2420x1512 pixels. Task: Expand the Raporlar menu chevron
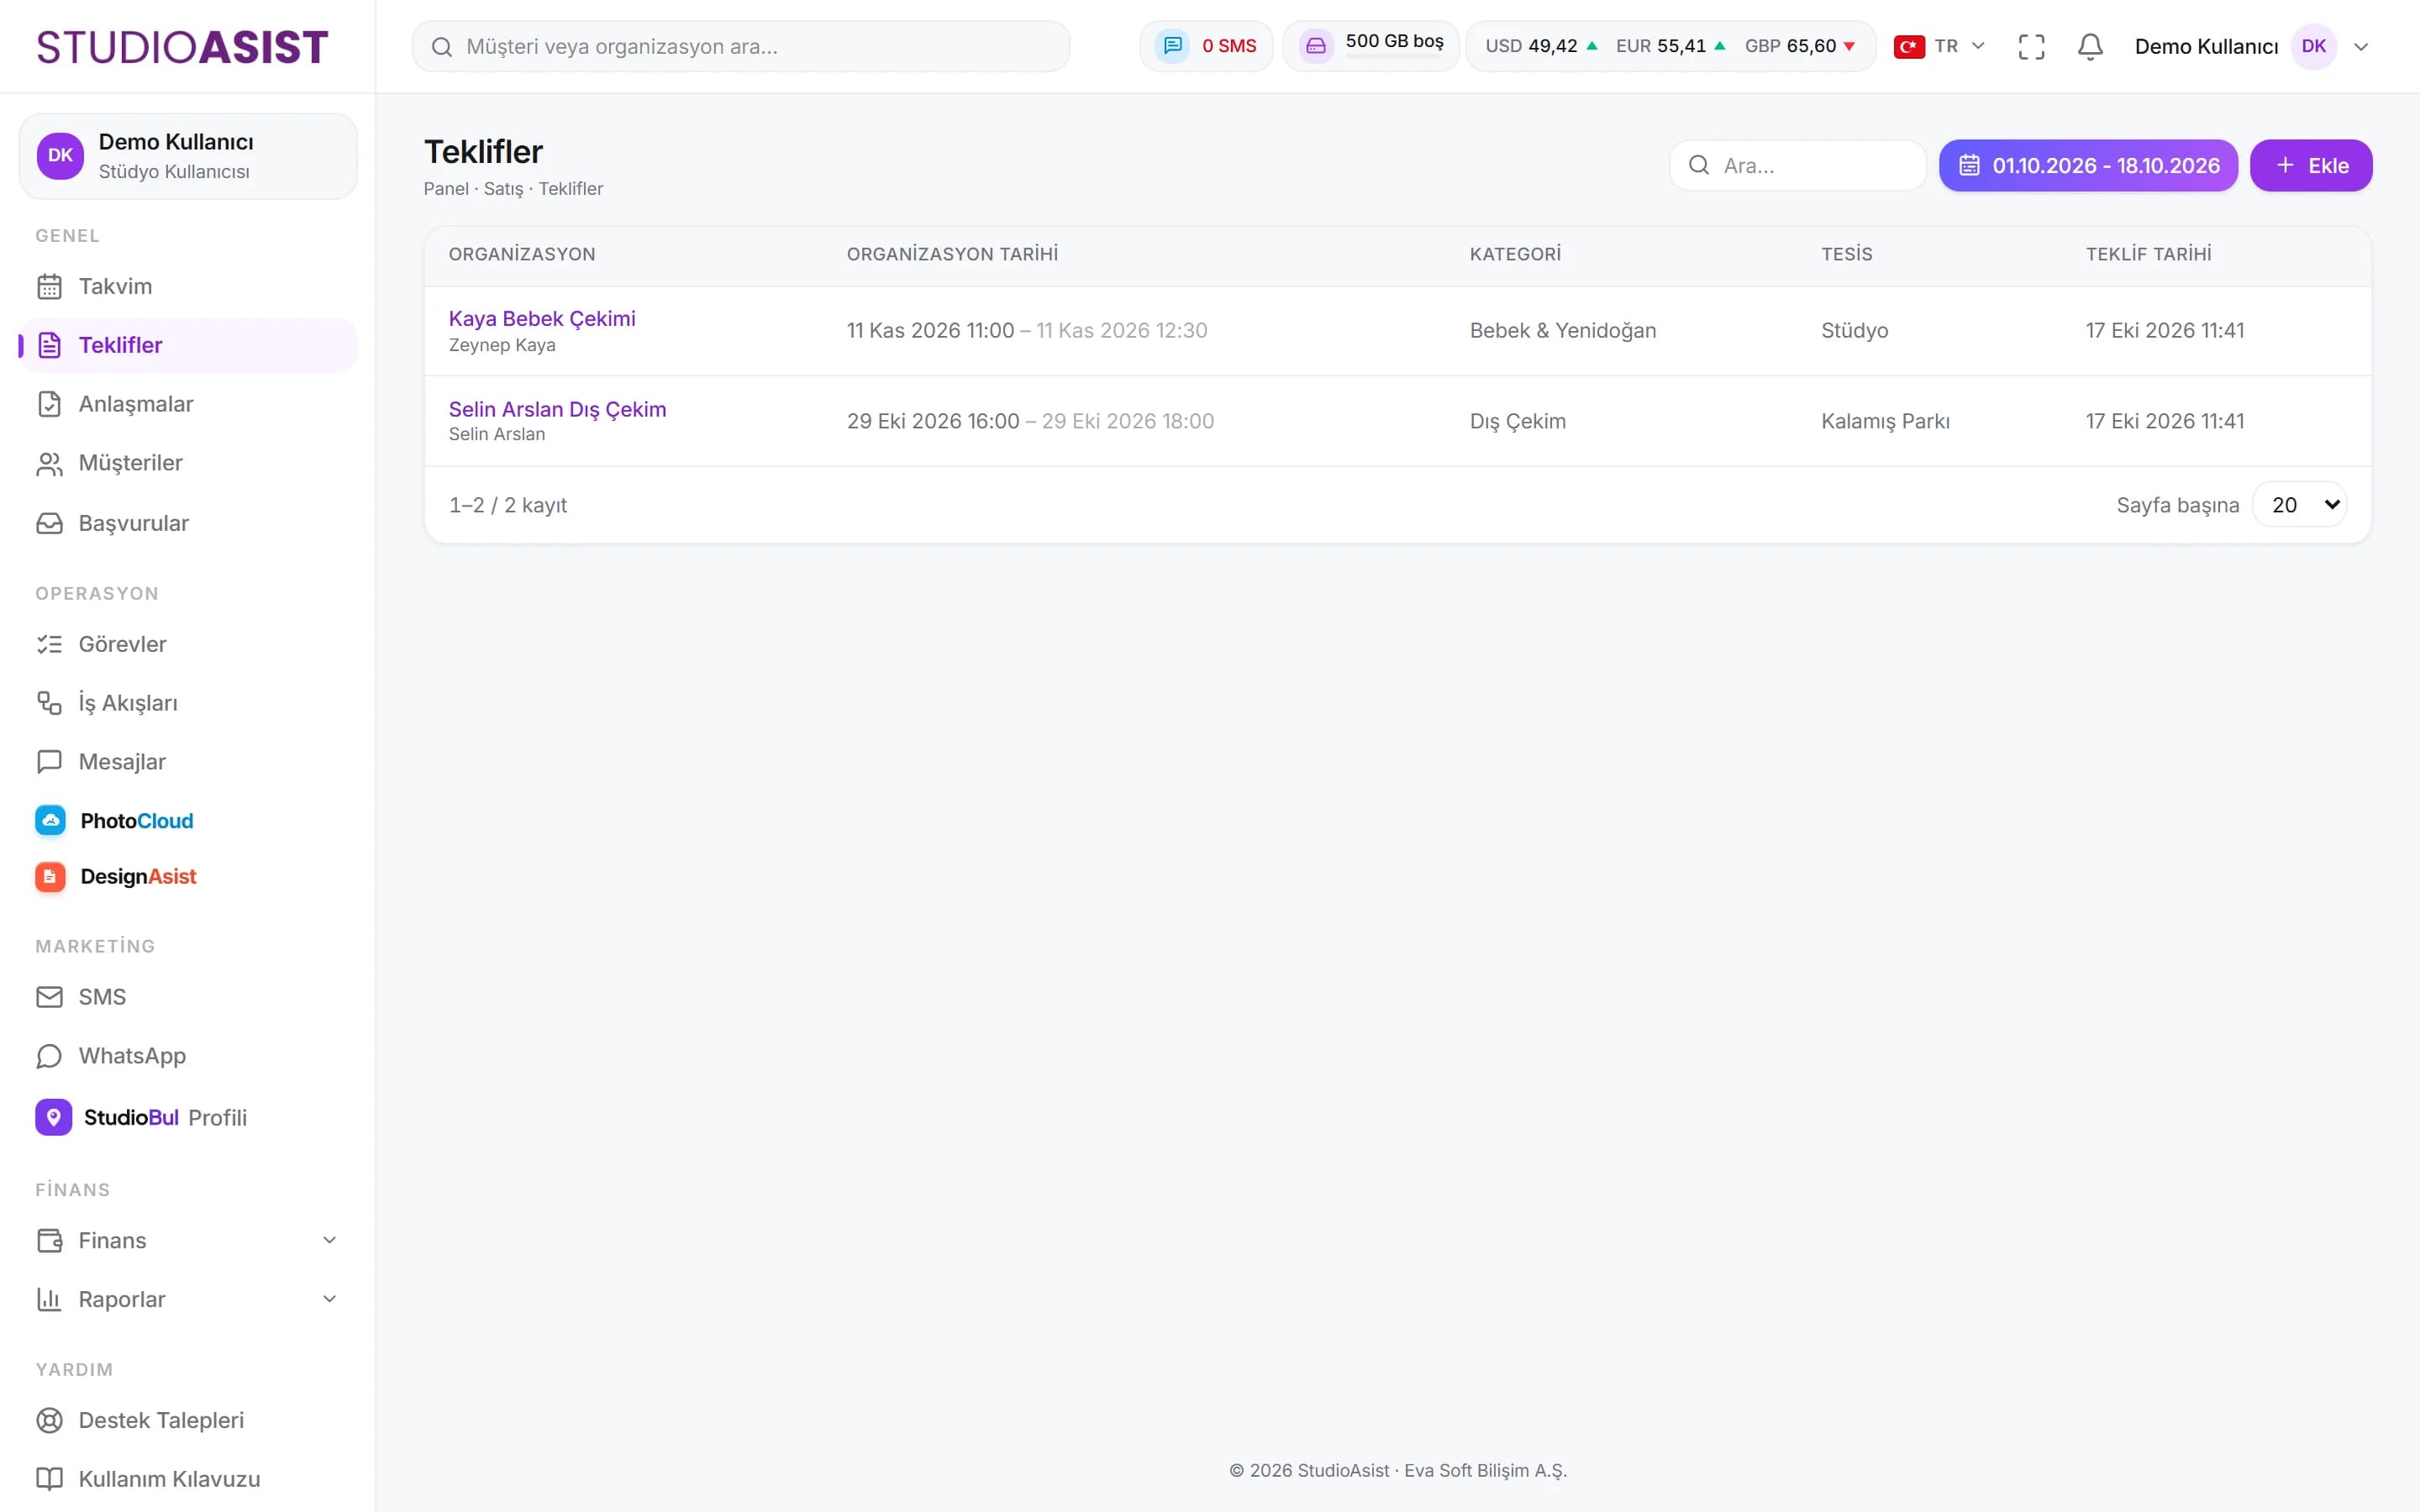point(329,1299)
